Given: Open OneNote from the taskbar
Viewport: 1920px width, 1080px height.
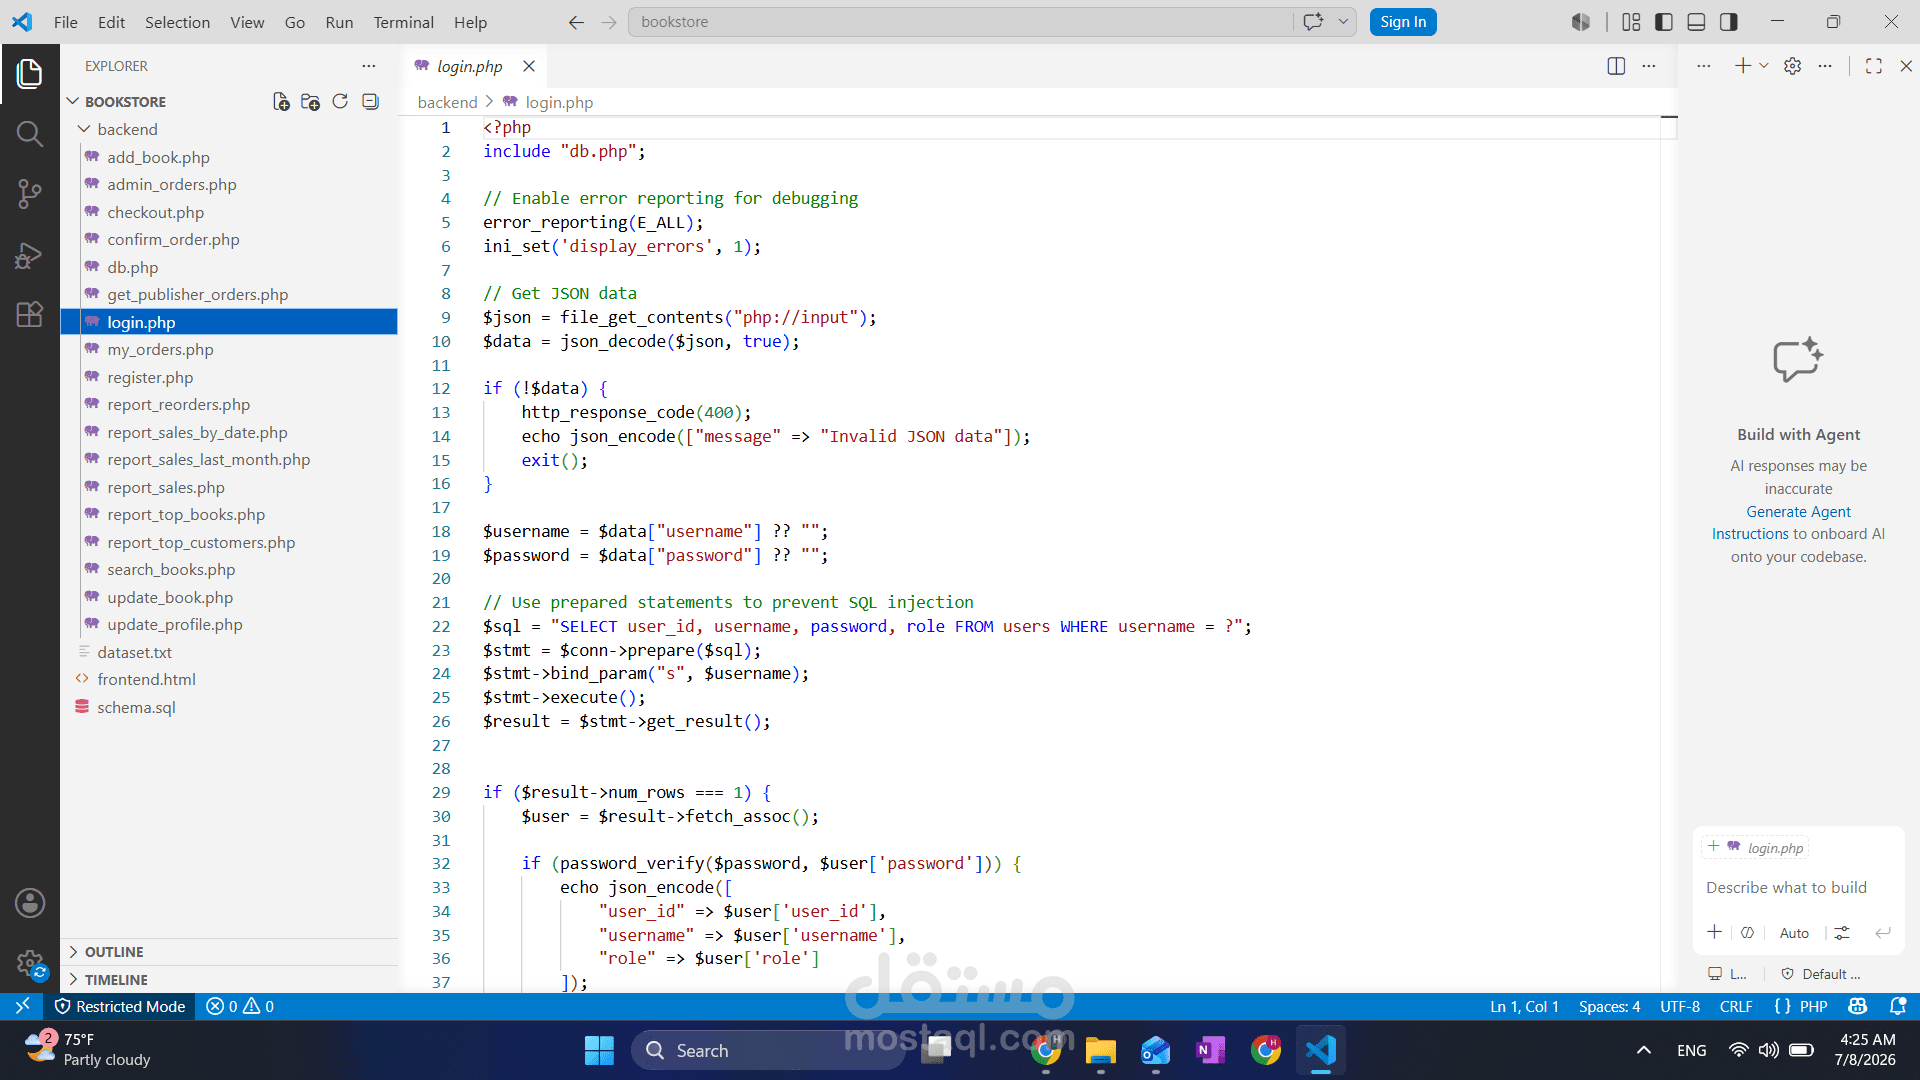Looking at the screenshot, I should point(1210,1051).
